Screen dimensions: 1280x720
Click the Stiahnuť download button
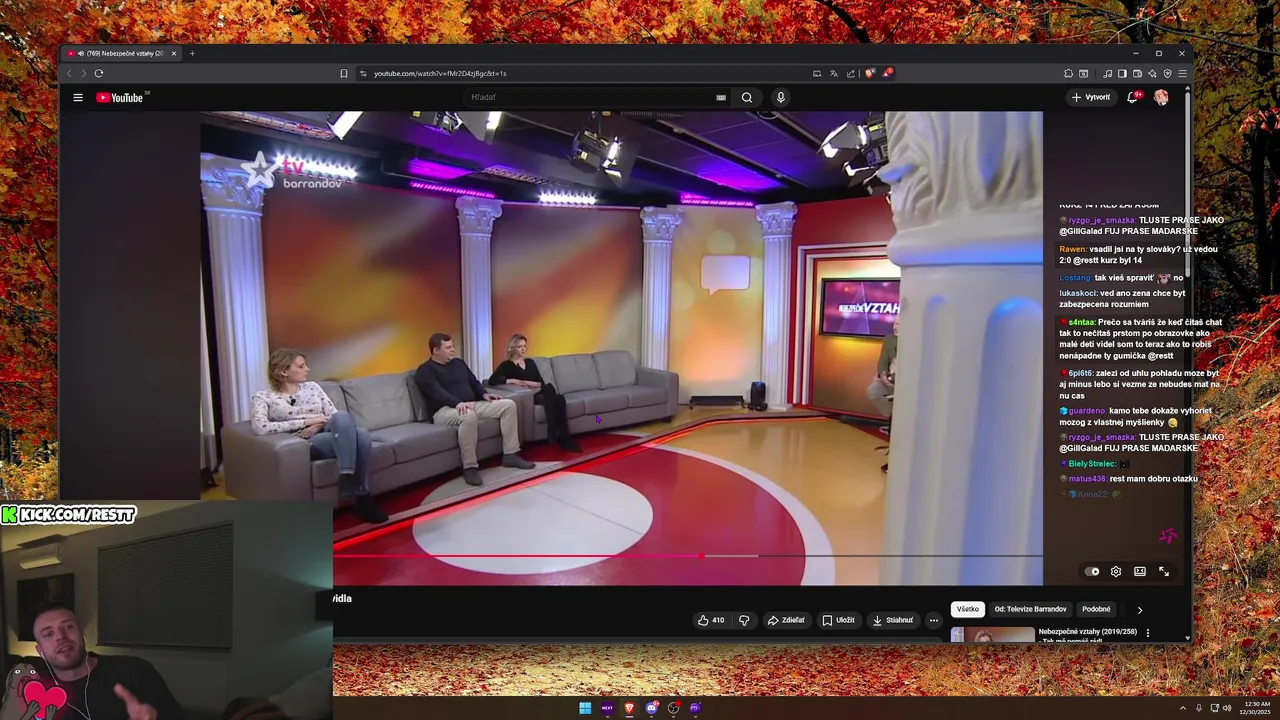click(893, 620)
